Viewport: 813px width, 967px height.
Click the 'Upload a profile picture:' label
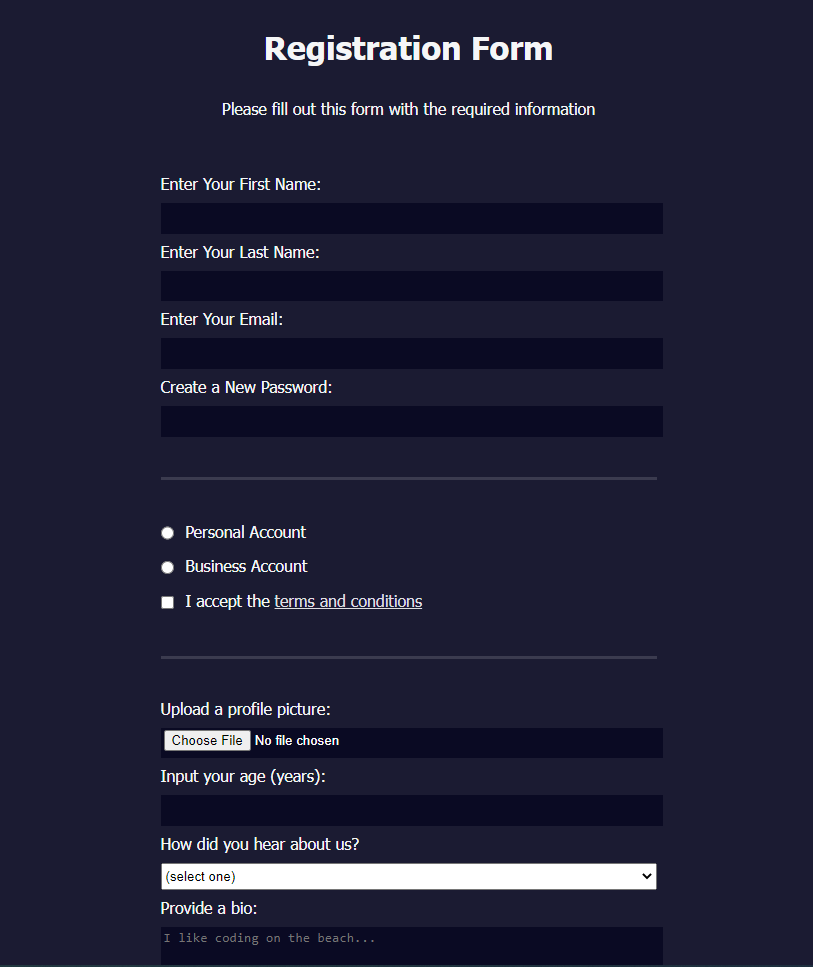(245, 708)
